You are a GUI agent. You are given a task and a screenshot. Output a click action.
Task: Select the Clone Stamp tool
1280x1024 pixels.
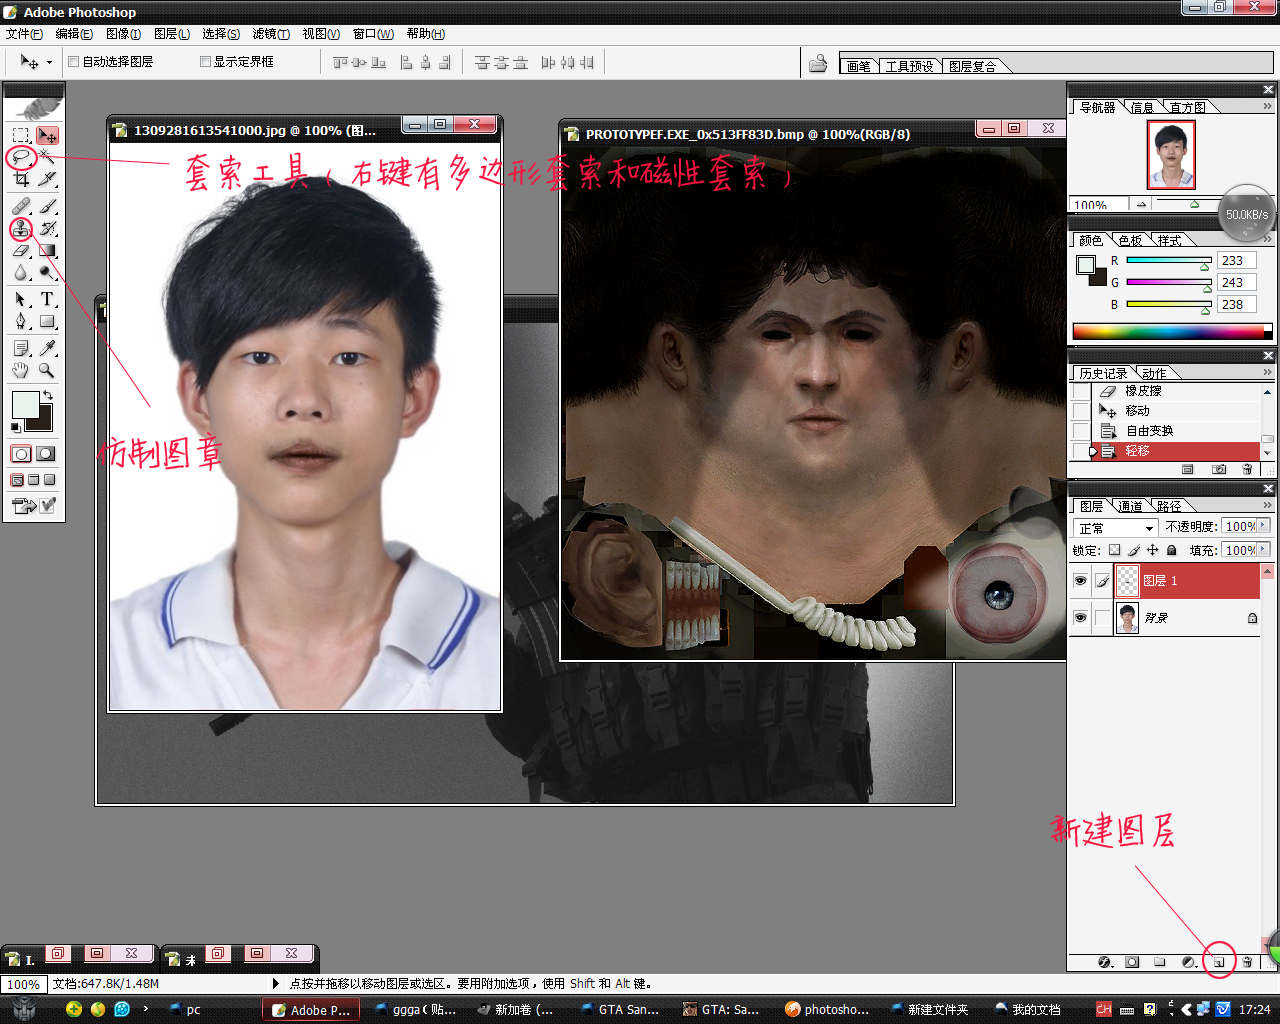point(21,229)
